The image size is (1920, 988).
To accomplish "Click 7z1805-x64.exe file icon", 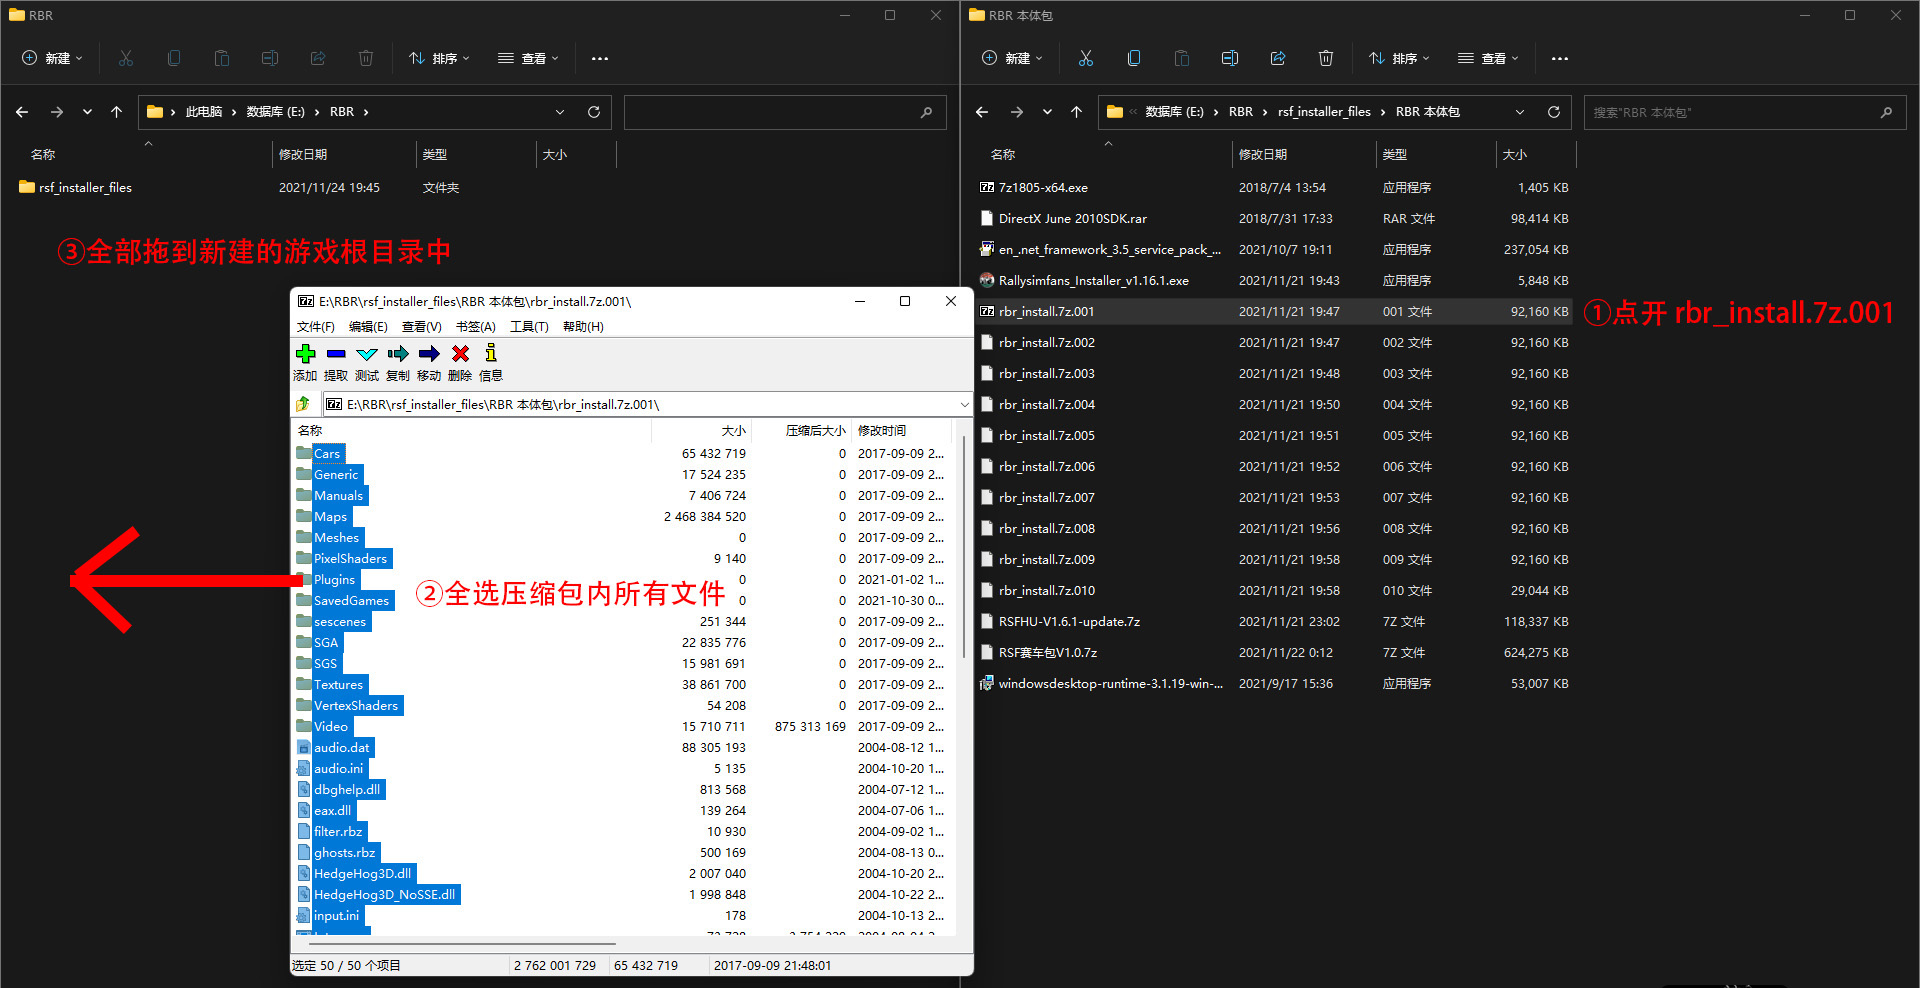I will [987, 187].
